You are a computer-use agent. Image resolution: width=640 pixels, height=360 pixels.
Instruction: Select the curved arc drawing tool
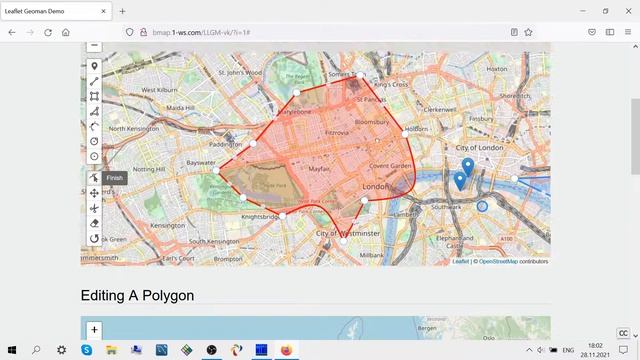coord(94,127)
